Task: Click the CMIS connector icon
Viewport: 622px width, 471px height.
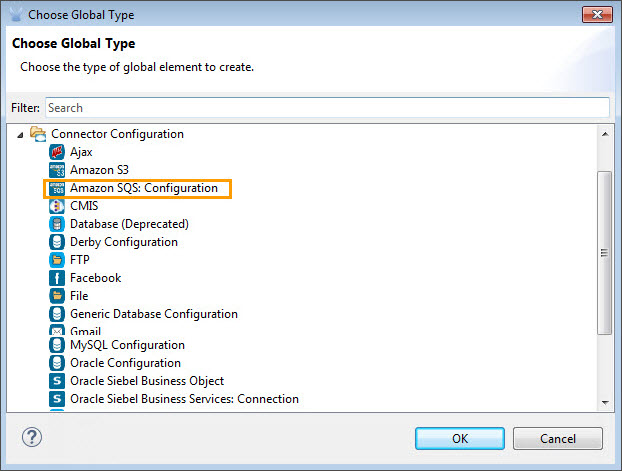Action: pos(57,206)
